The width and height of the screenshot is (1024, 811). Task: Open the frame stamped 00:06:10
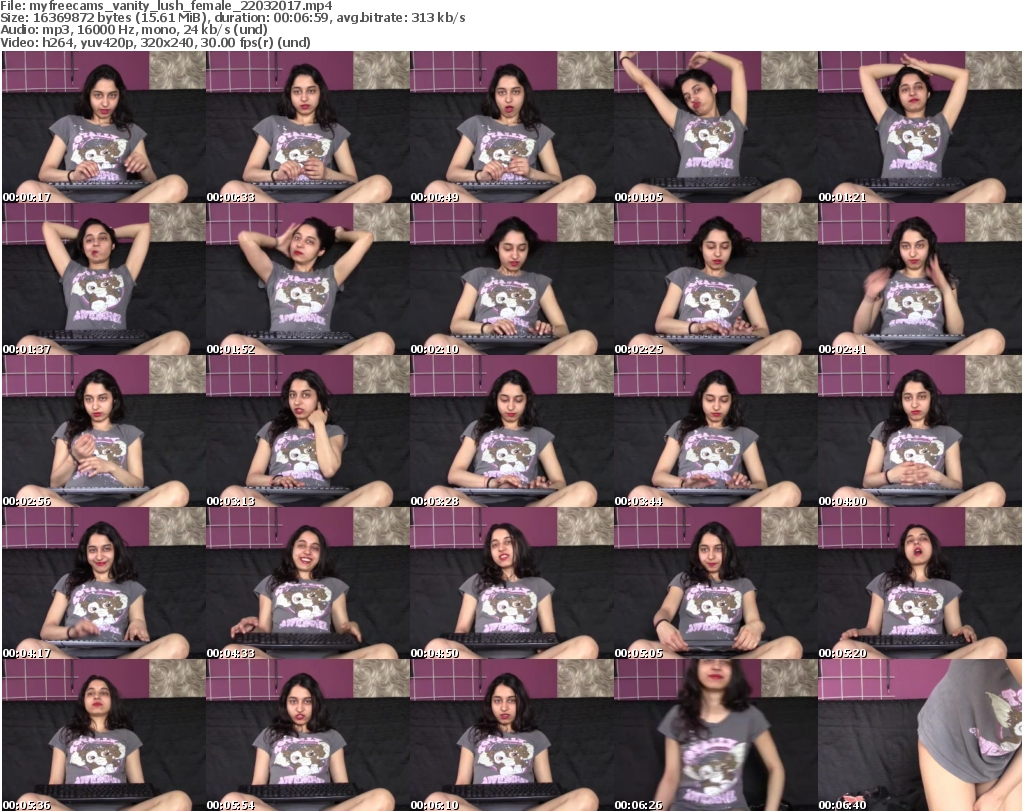512,735
